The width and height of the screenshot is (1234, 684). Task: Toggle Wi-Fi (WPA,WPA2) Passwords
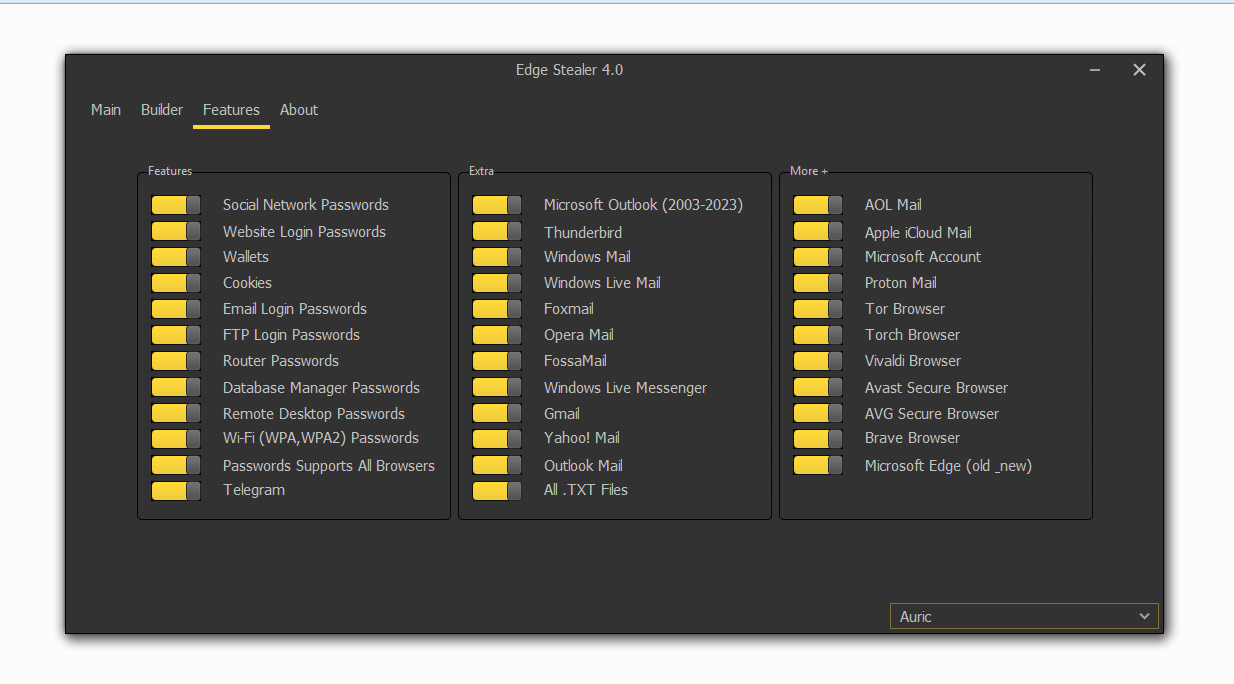tap(176, 438)
